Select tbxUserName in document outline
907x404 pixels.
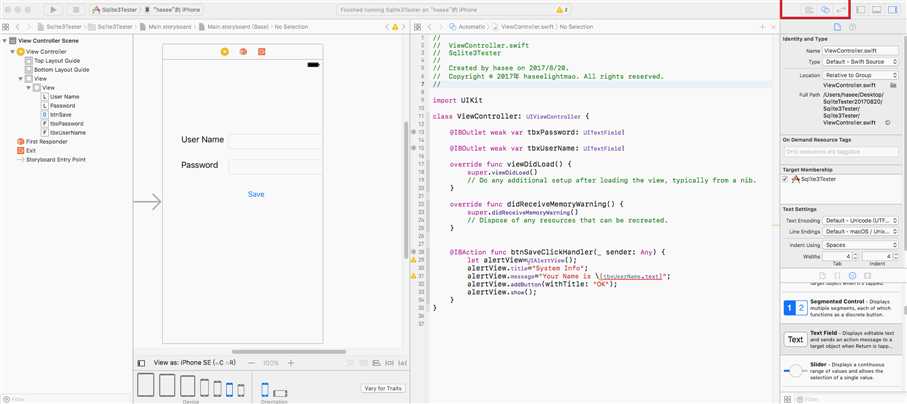(x=63, y=133)
